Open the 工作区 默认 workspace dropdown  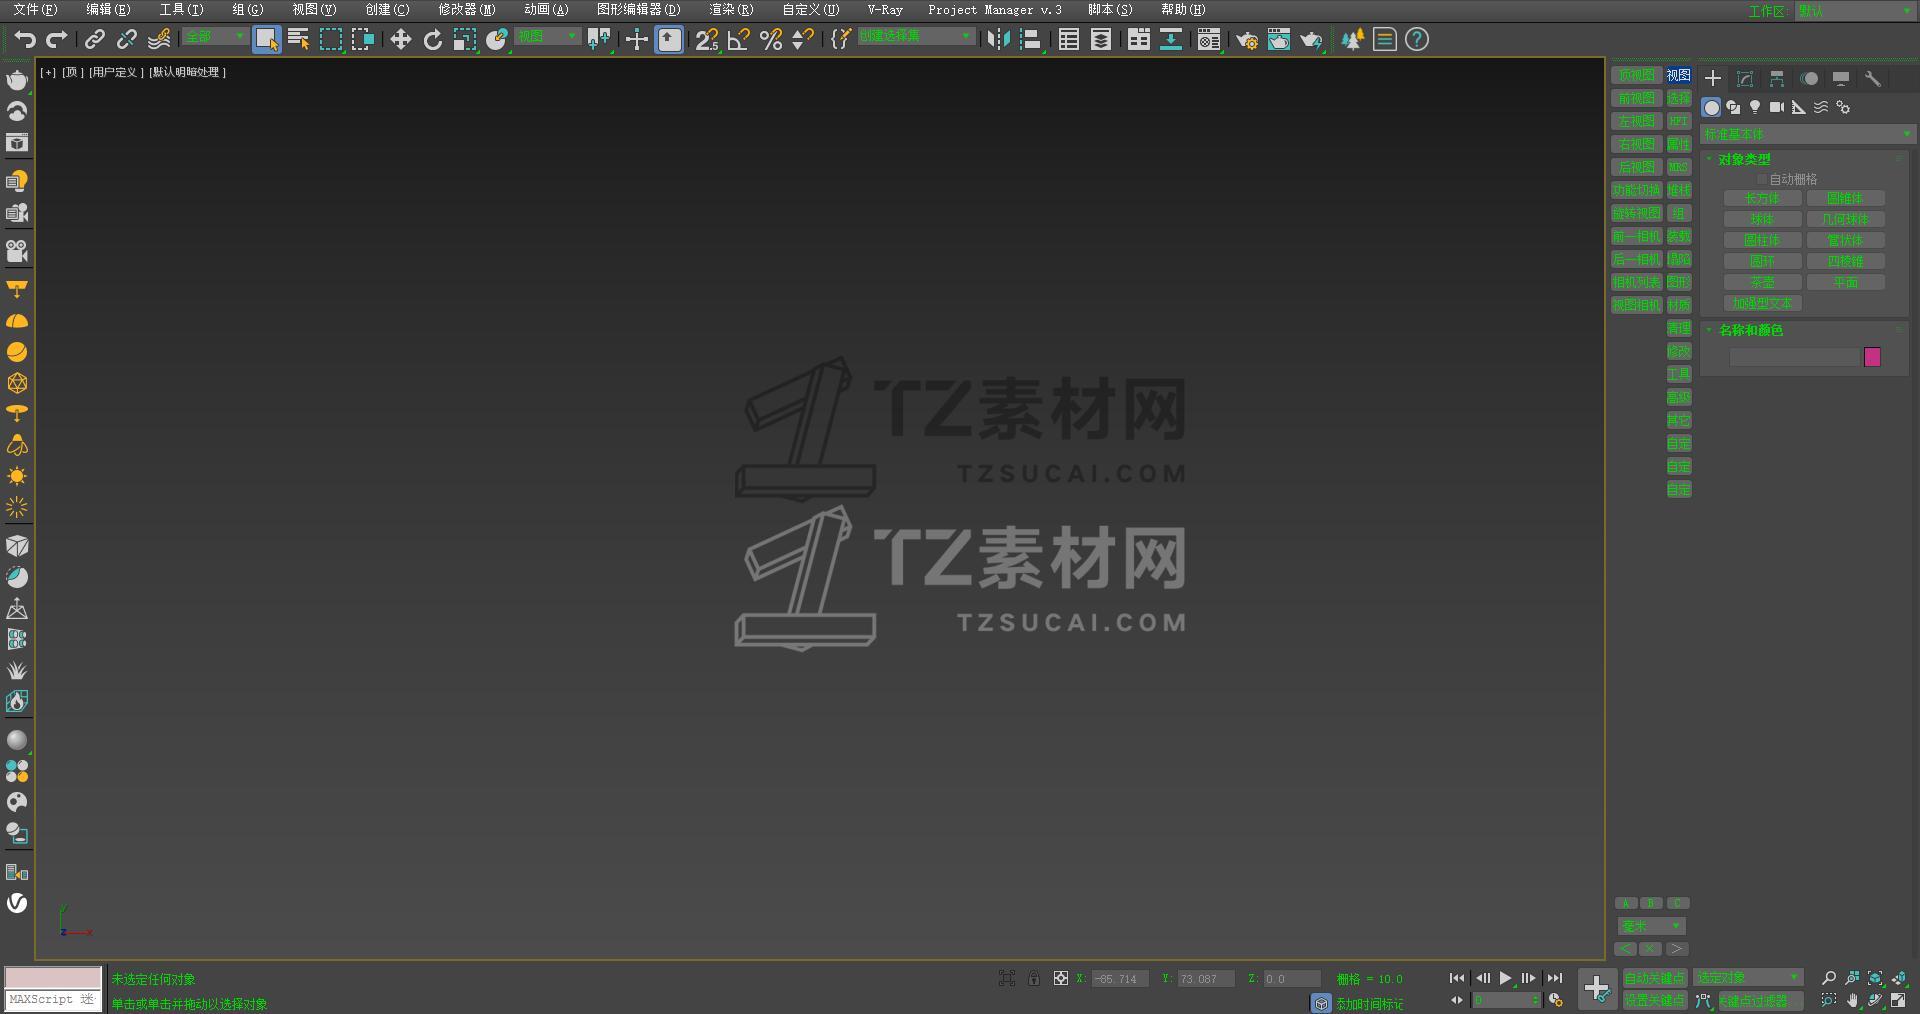1855,11
